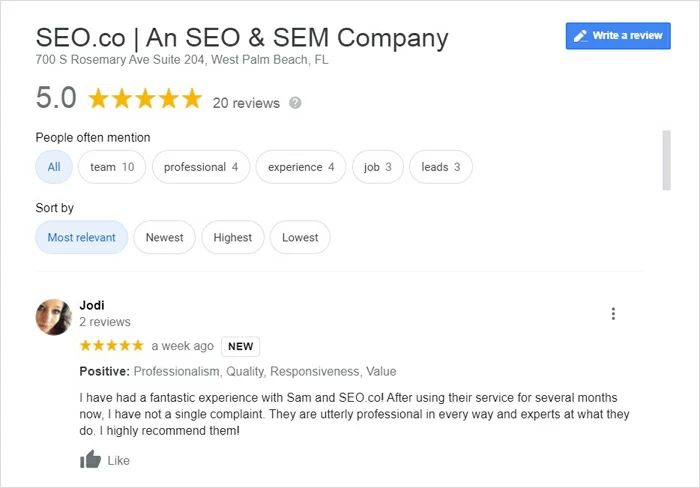Sort reviews by Most relevant
The image size is (700, 488).
click(x=82, y=237)
